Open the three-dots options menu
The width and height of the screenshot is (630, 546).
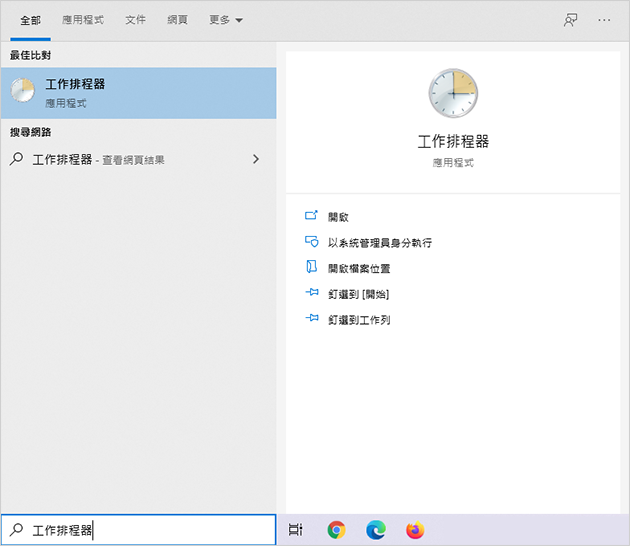click(x=604, y=20)
